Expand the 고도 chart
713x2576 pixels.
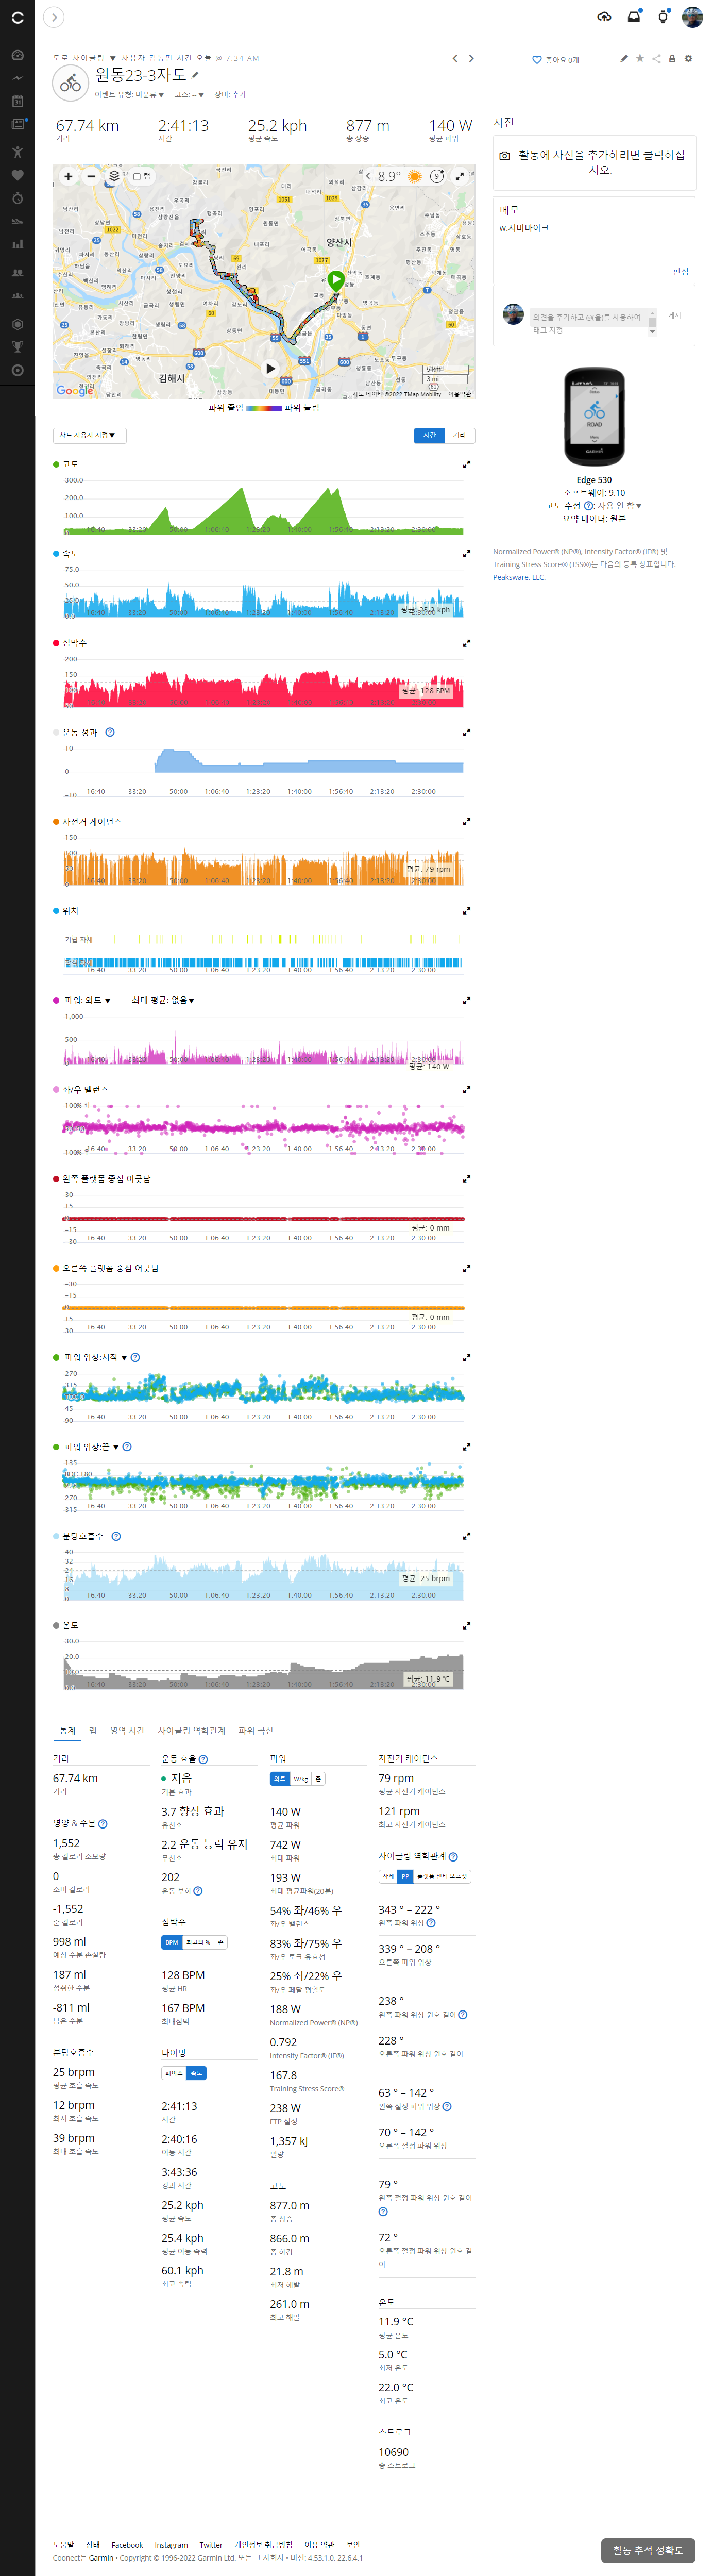tap(466, 465)
